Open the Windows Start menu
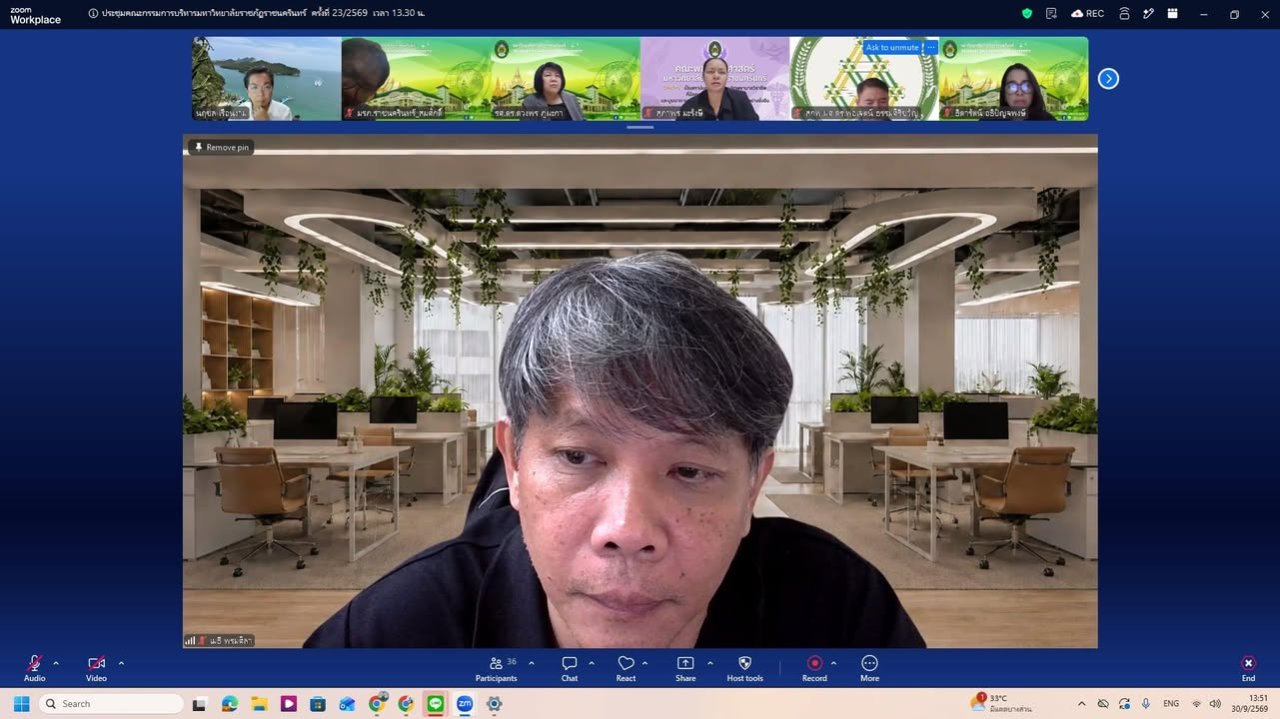 (x=21, y=704)
